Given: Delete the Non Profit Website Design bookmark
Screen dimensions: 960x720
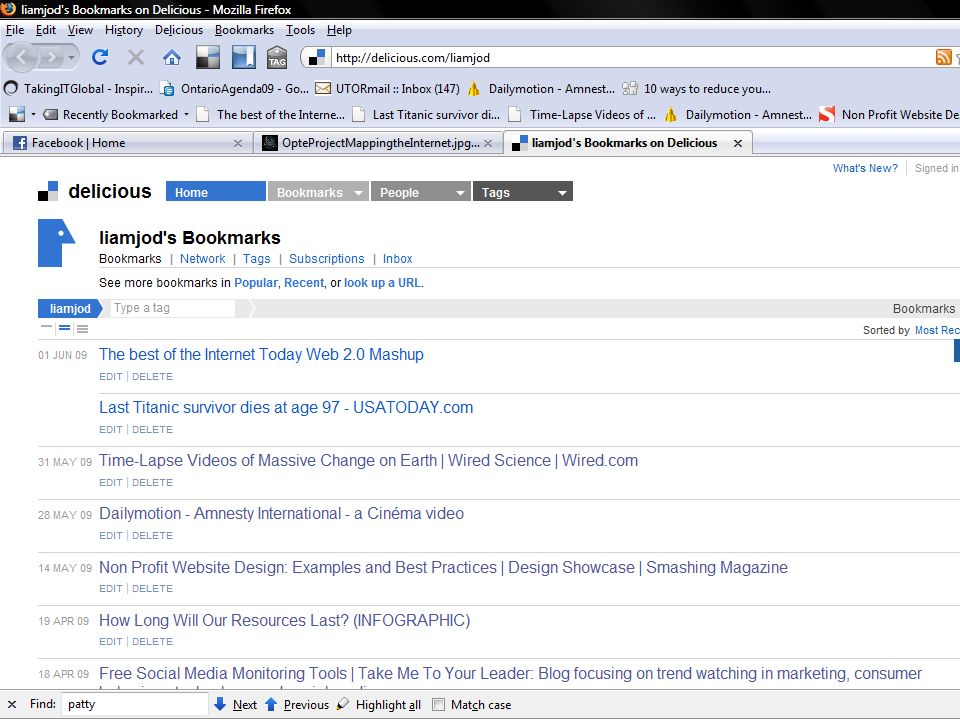Looking at the screenshot, I should 152,588.
